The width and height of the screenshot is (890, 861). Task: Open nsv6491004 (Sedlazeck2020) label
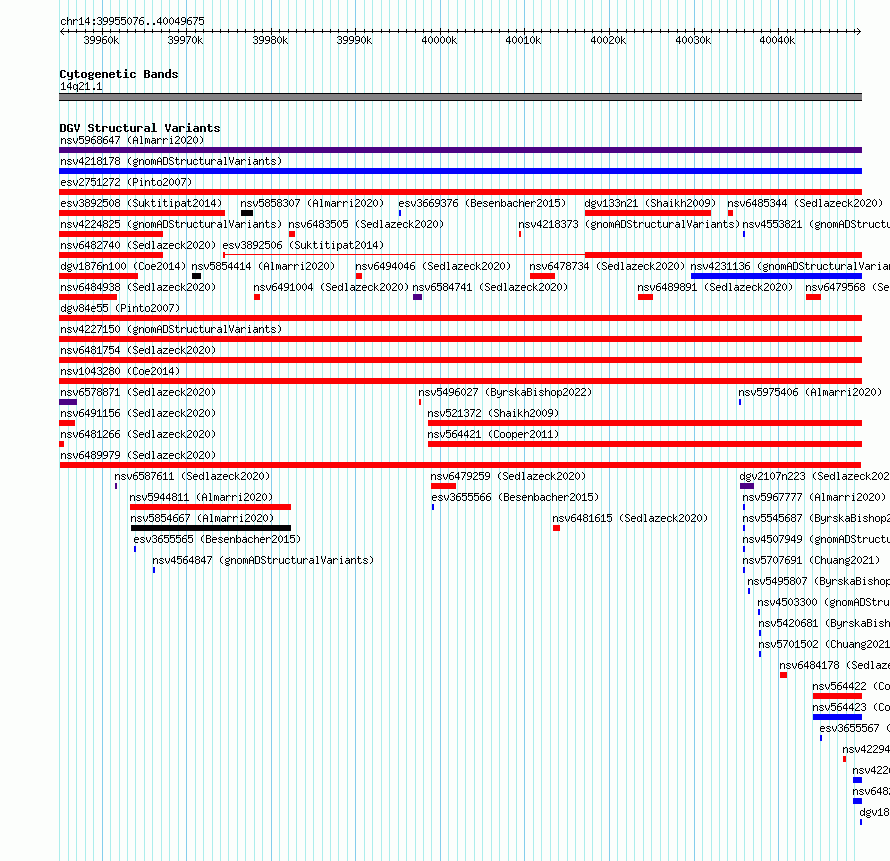[331, 287]
